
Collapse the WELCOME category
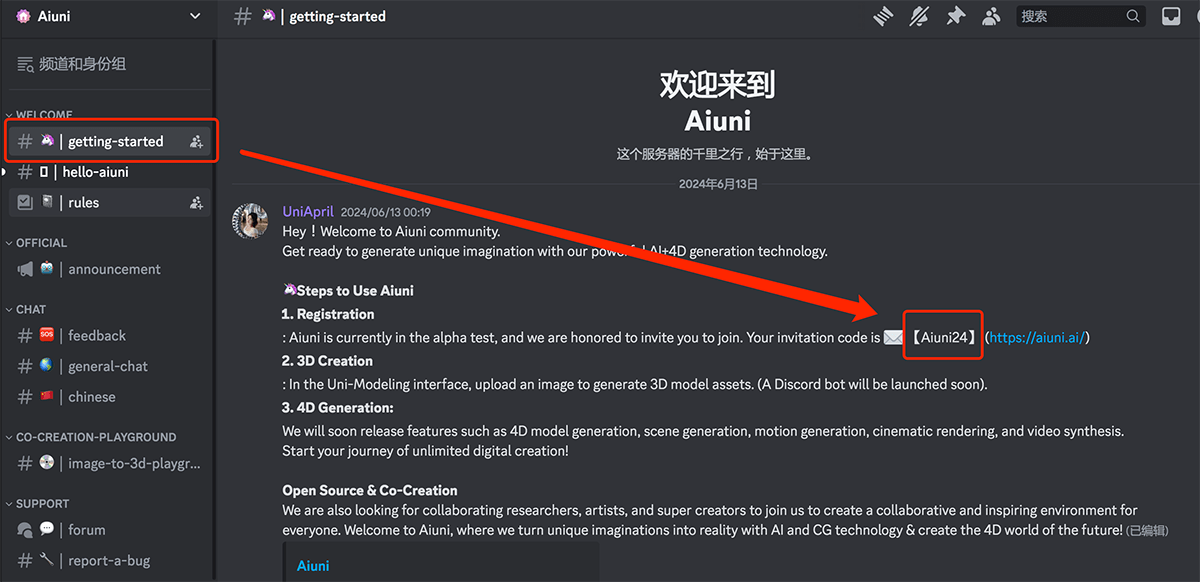click(x=44, y=115)
